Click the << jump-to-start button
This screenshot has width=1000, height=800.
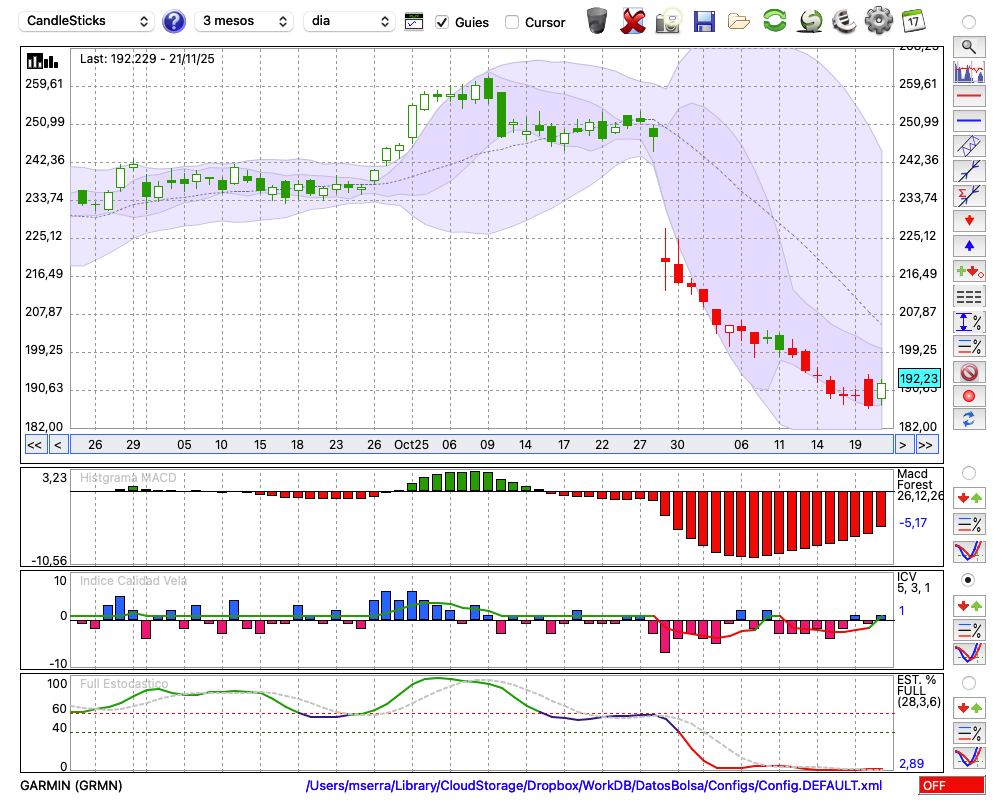(x=34, y=445)
